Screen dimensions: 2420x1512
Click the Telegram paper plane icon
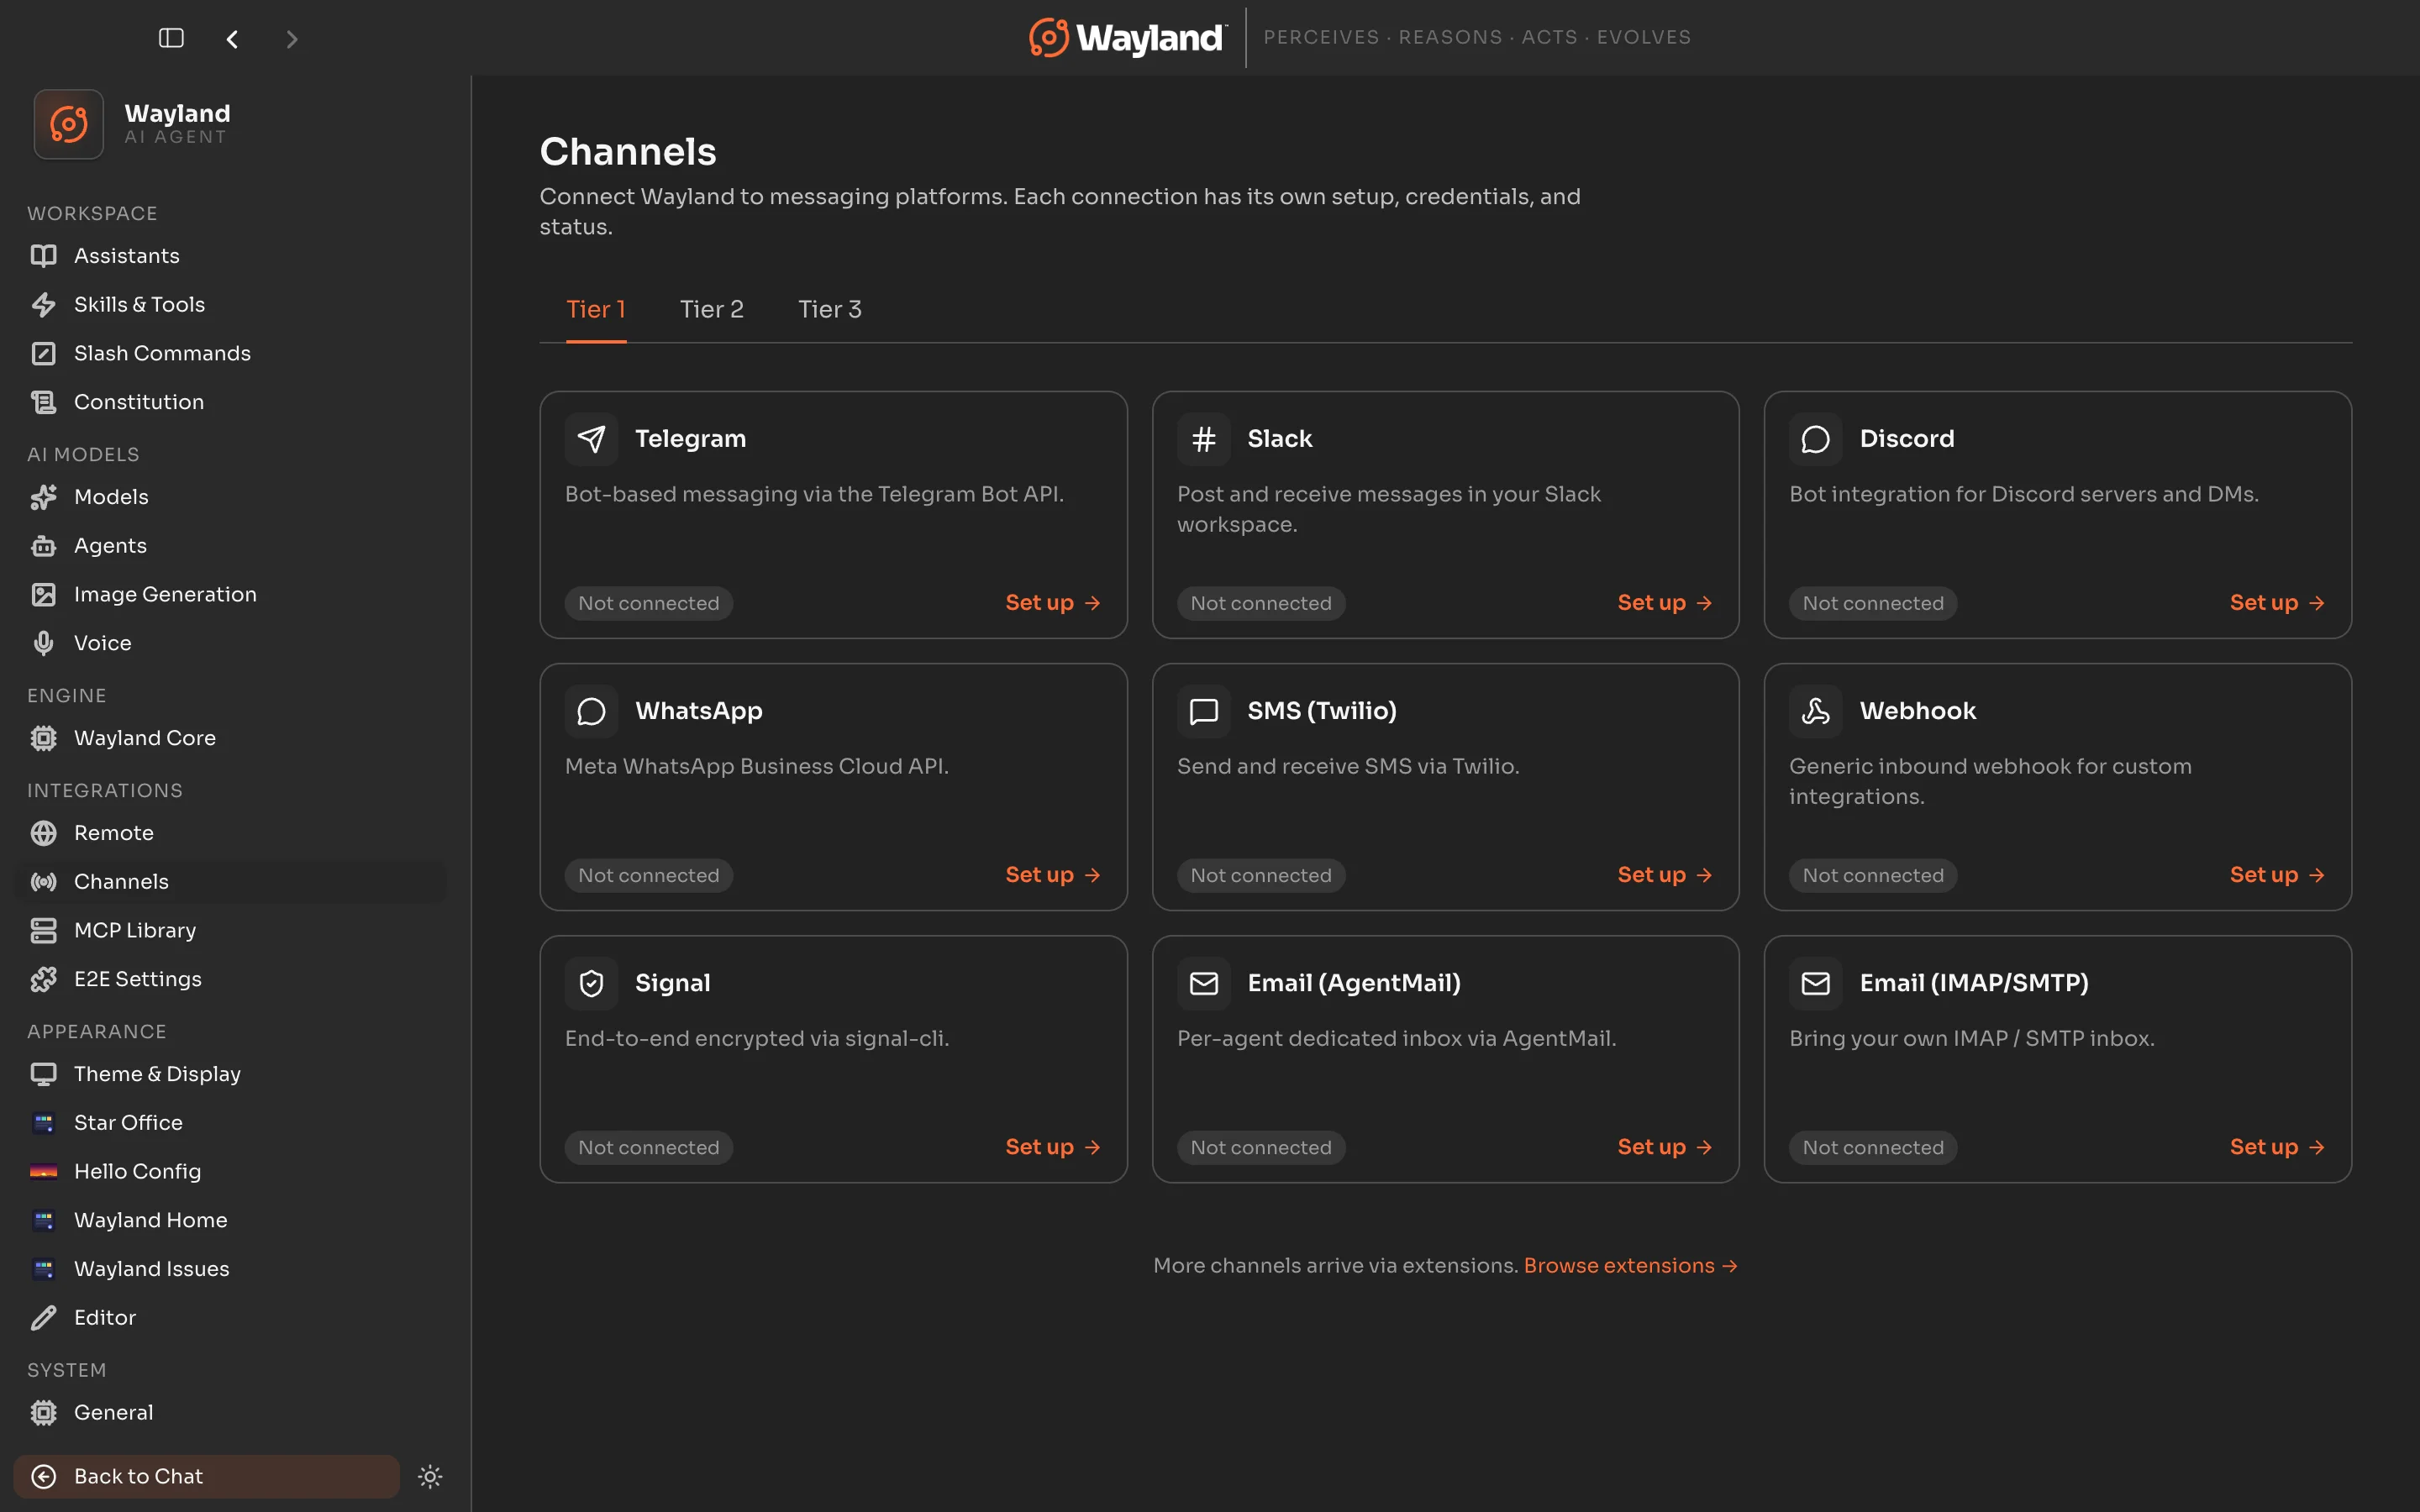pyautogui.click(x=591, y=439)
